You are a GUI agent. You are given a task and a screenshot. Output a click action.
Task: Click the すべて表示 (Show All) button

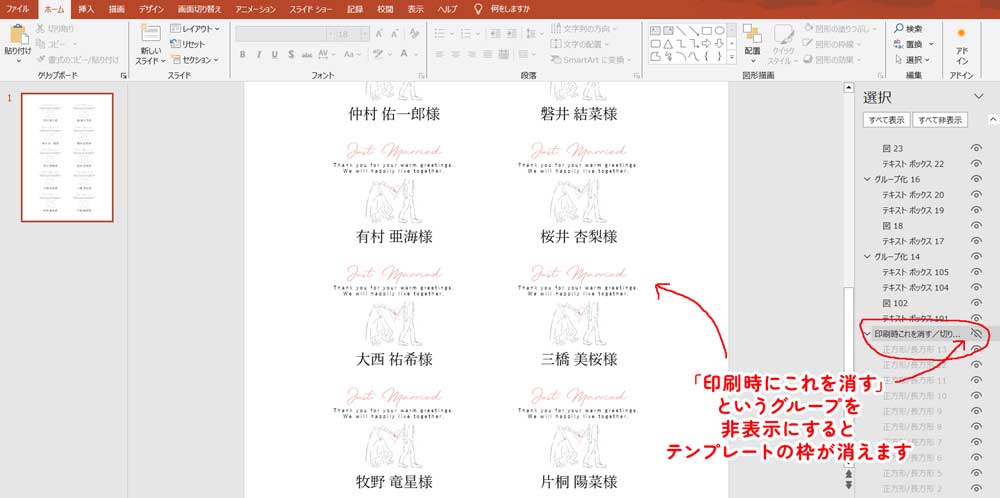click(886, 120)
